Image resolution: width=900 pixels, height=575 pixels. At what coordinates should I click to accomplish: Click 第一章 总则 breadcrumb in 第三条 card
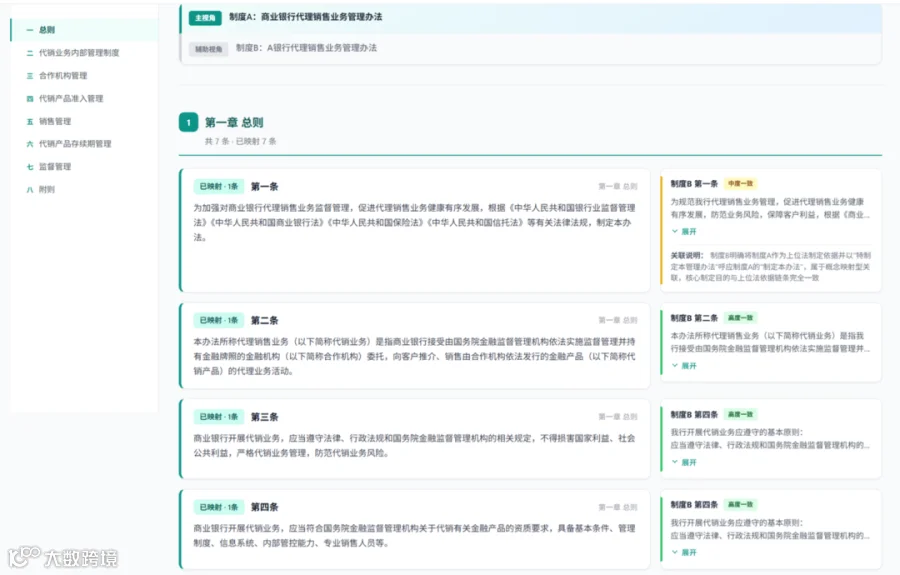coord(618,417)
